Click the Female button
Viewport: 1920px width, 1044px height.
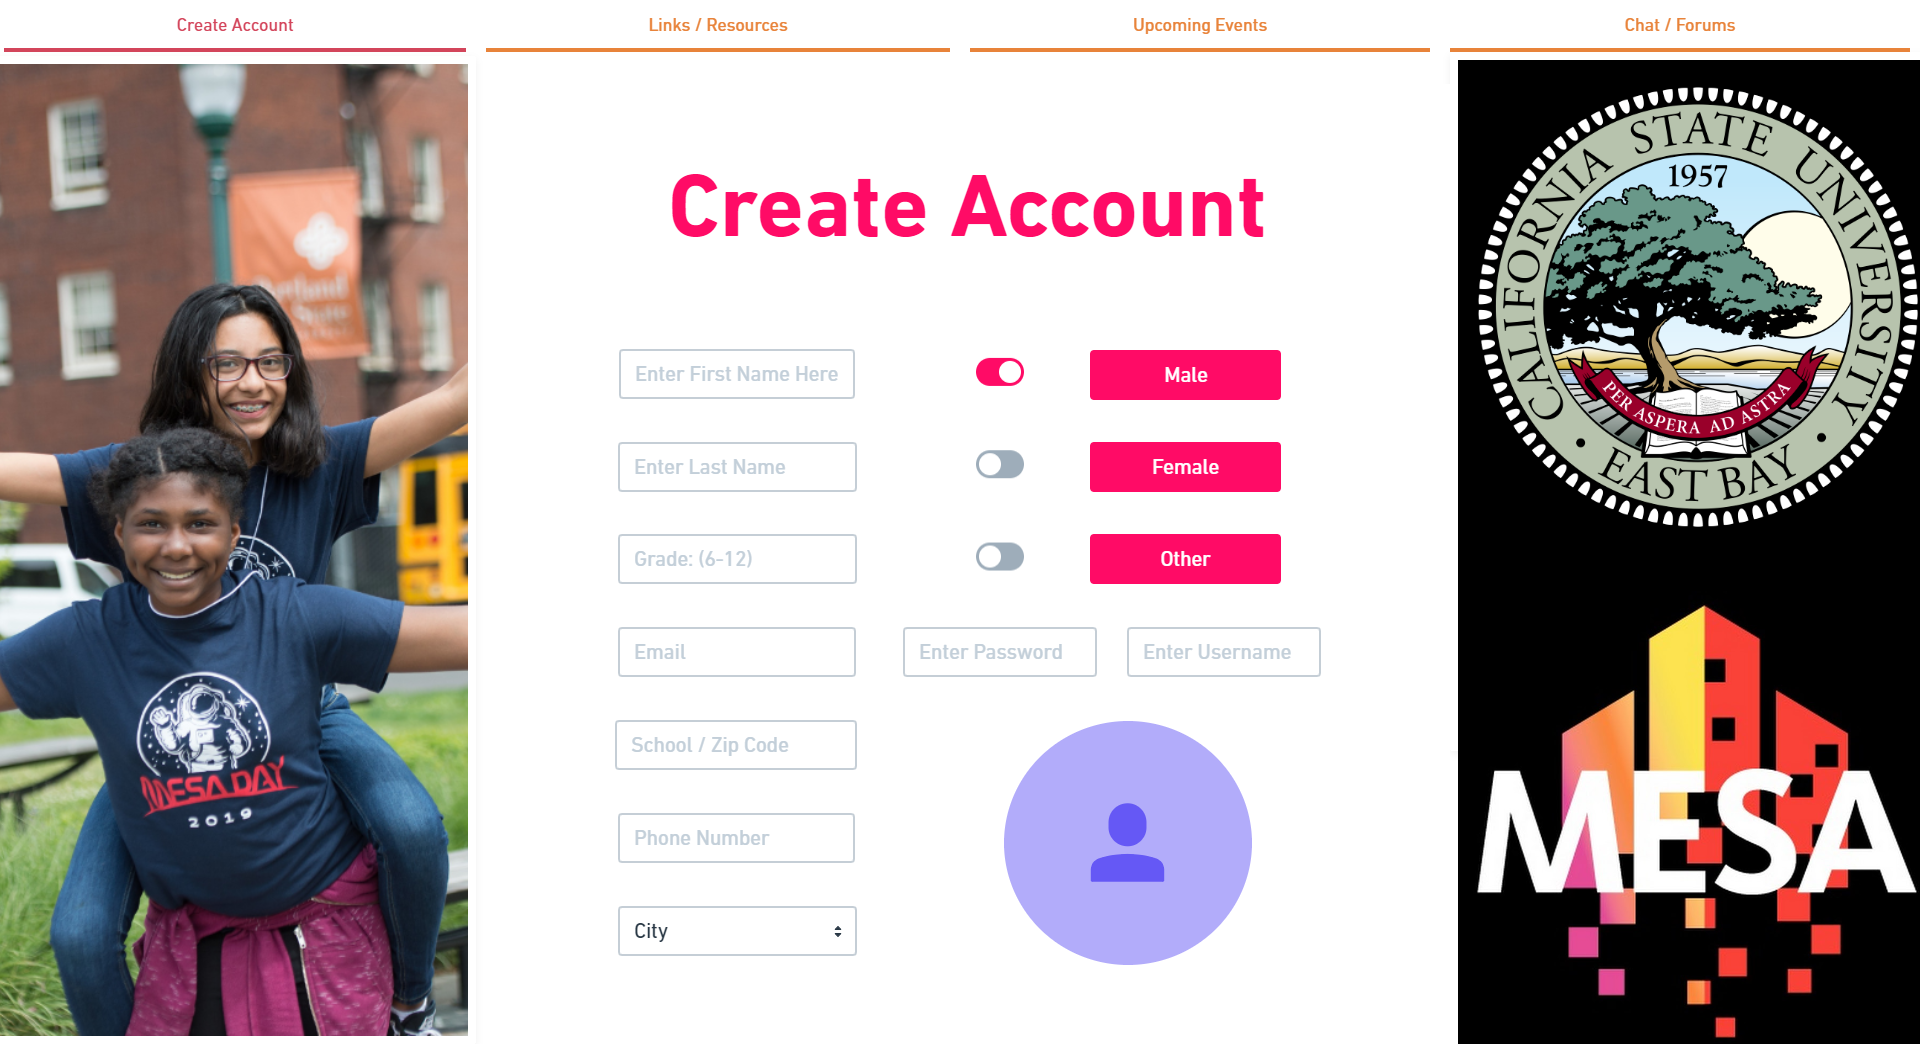pos(1185,467)
